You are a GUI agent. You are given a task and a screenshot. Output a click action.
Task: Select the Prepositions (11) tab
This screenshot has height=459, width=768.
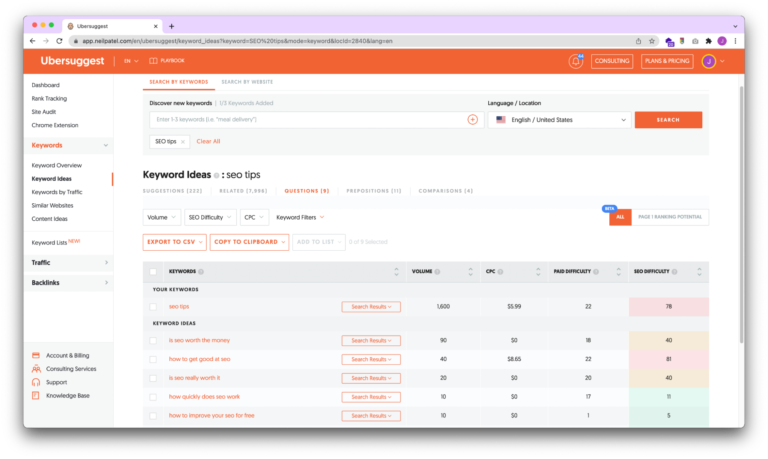point(374,191)
